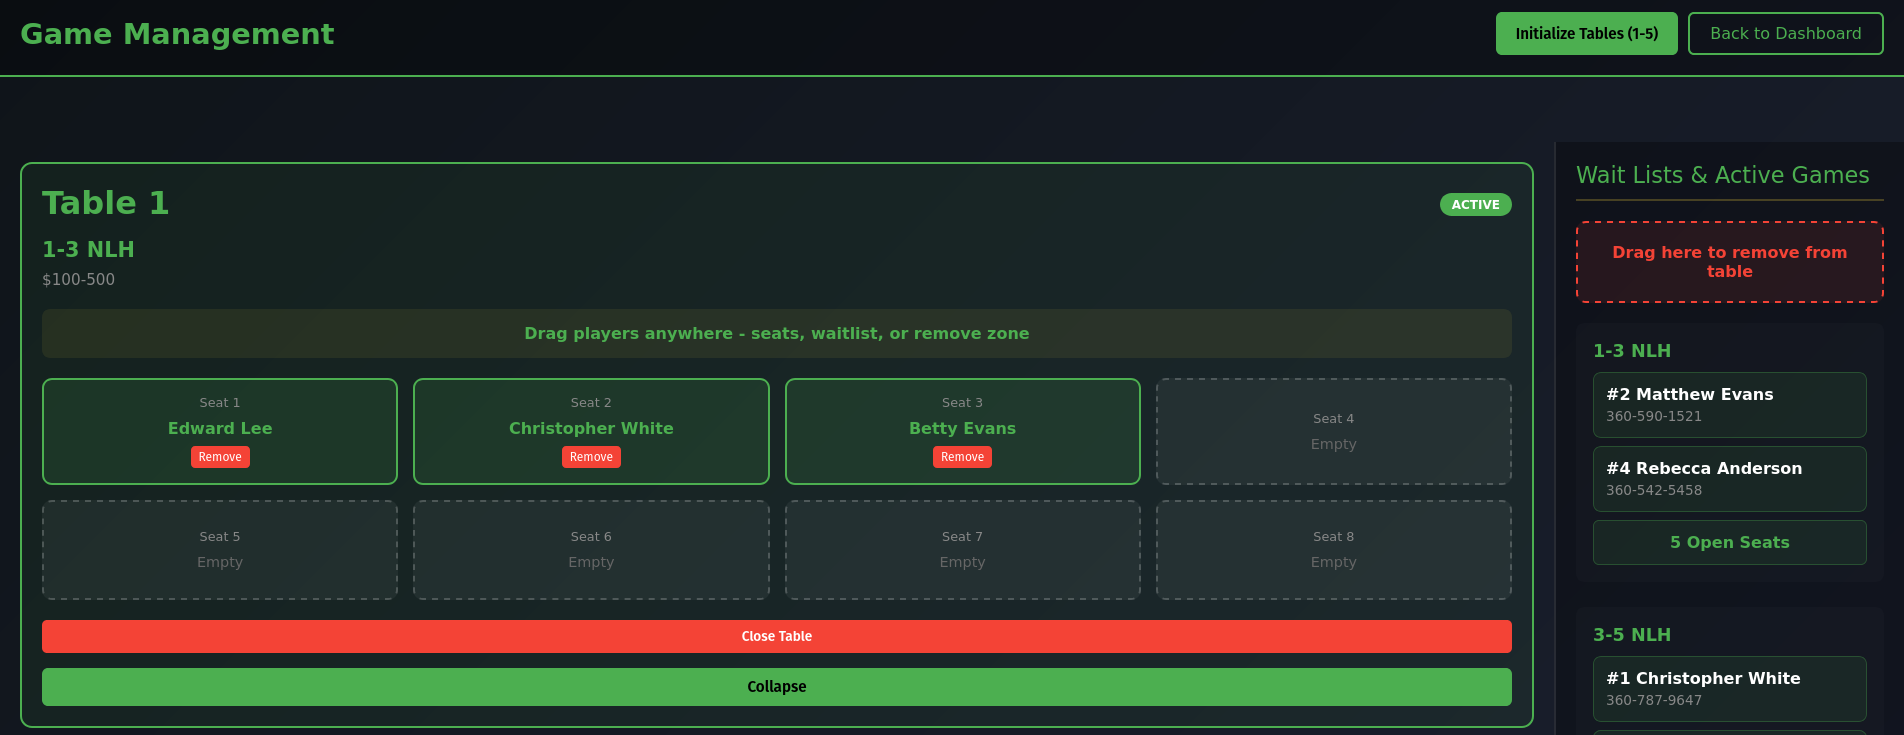Close Table 1 with red button
Viewport: 1904px width, 735px height.
click(x=776, y=637)
